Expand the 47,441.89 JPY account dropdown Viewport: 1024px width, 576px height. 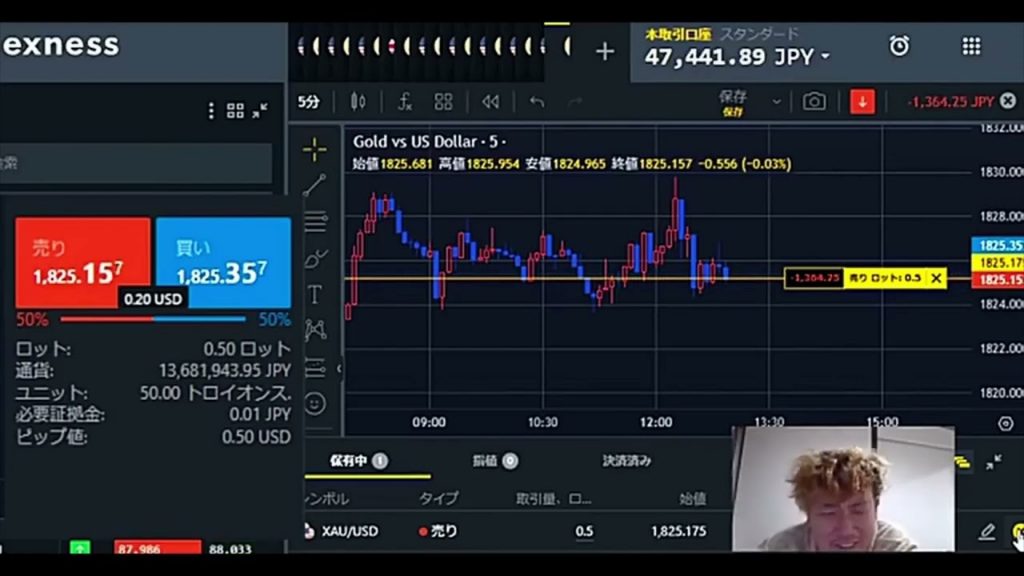825,58
